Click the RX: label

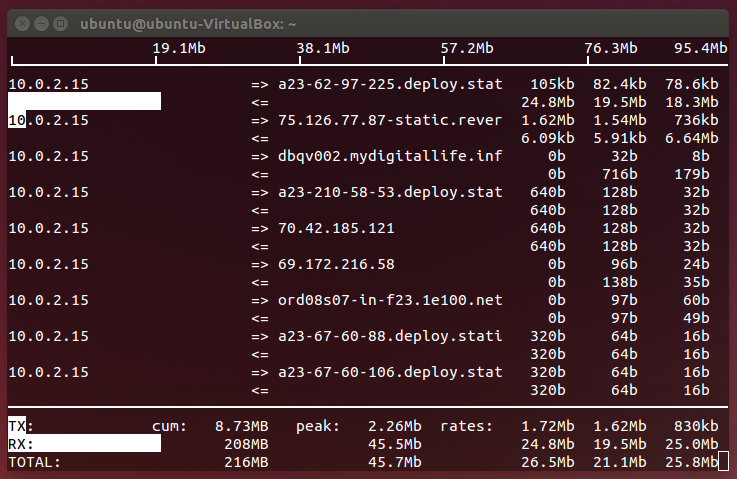coord(21,444)
